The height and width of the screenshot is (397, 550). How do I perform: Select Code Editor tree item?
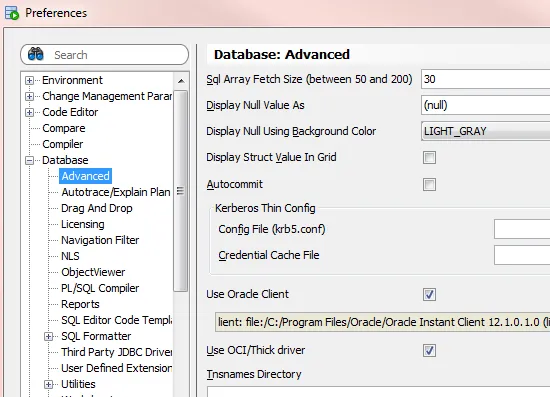tap(70, 112)
